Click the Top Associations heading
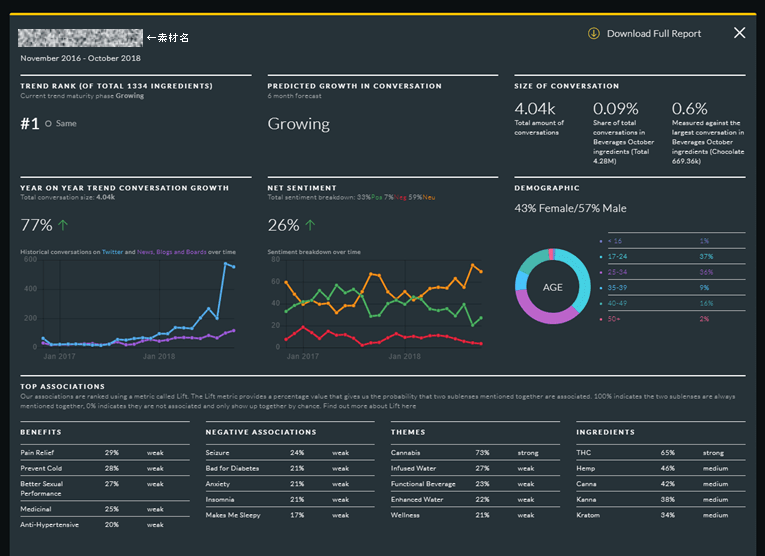Image resolution: width=765 pixels, height=556 pixels. click(x=62, y=386)
